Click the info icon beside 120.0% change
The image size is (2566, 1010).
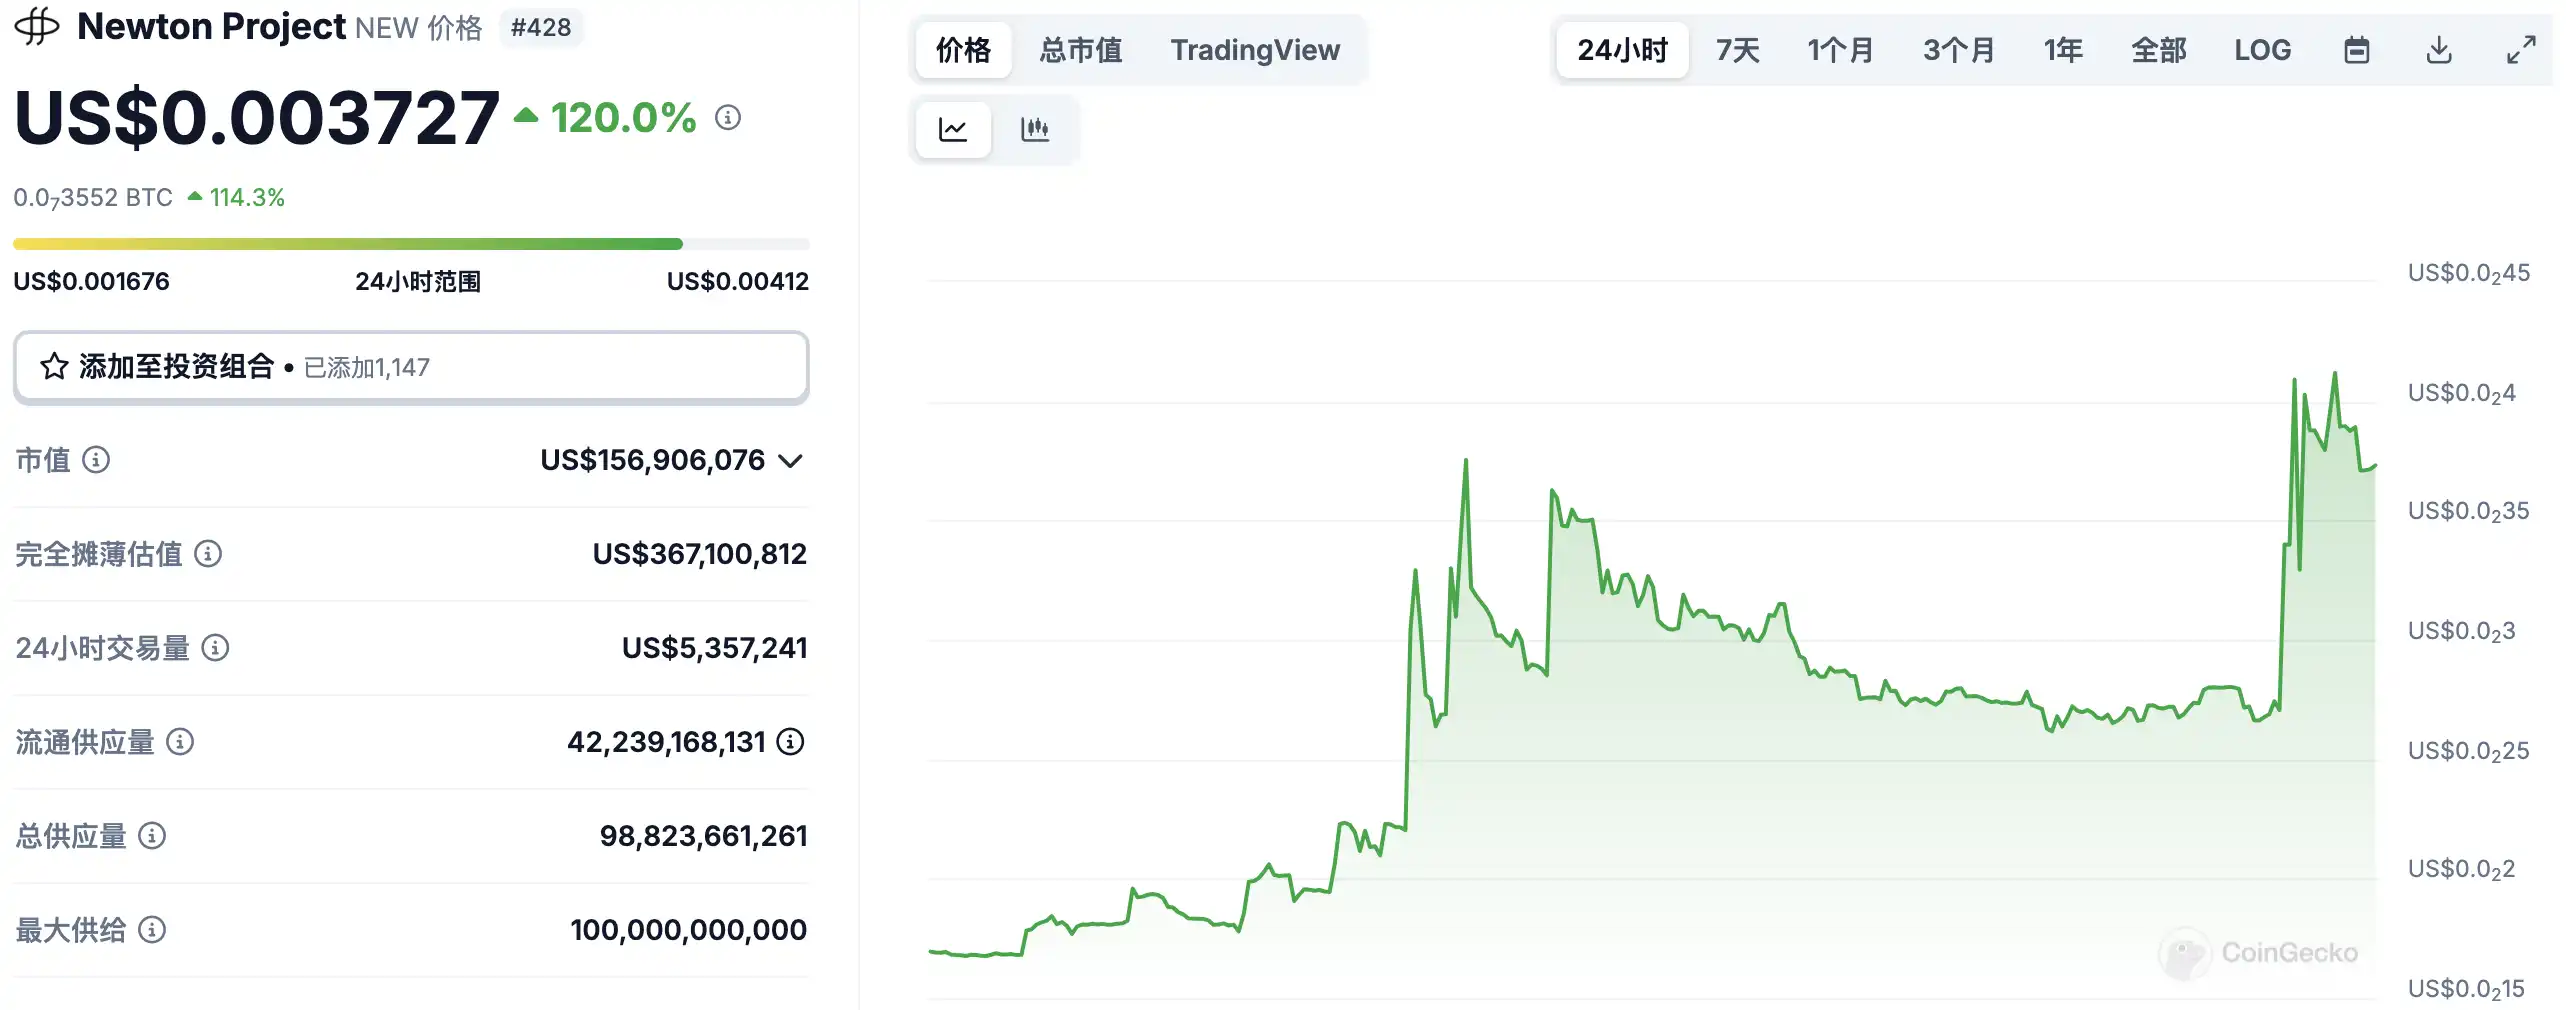[728, 118]
